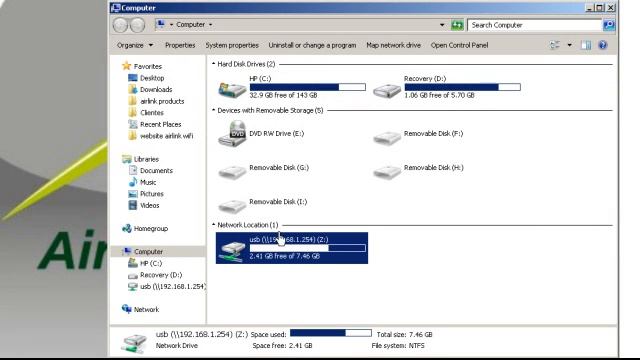Click the Back navigation arrow button

120,25
